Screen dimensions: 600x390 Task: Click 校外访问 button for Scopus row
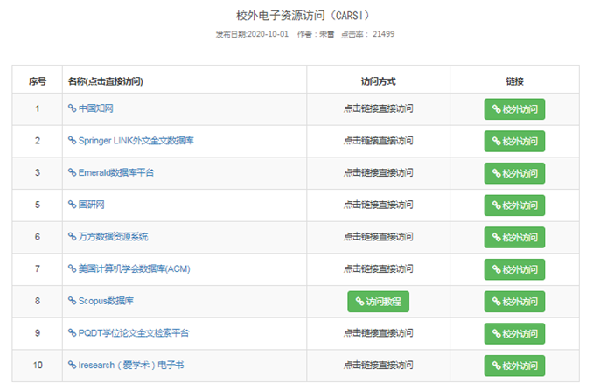pyautogui.click(x=515, y=302)
